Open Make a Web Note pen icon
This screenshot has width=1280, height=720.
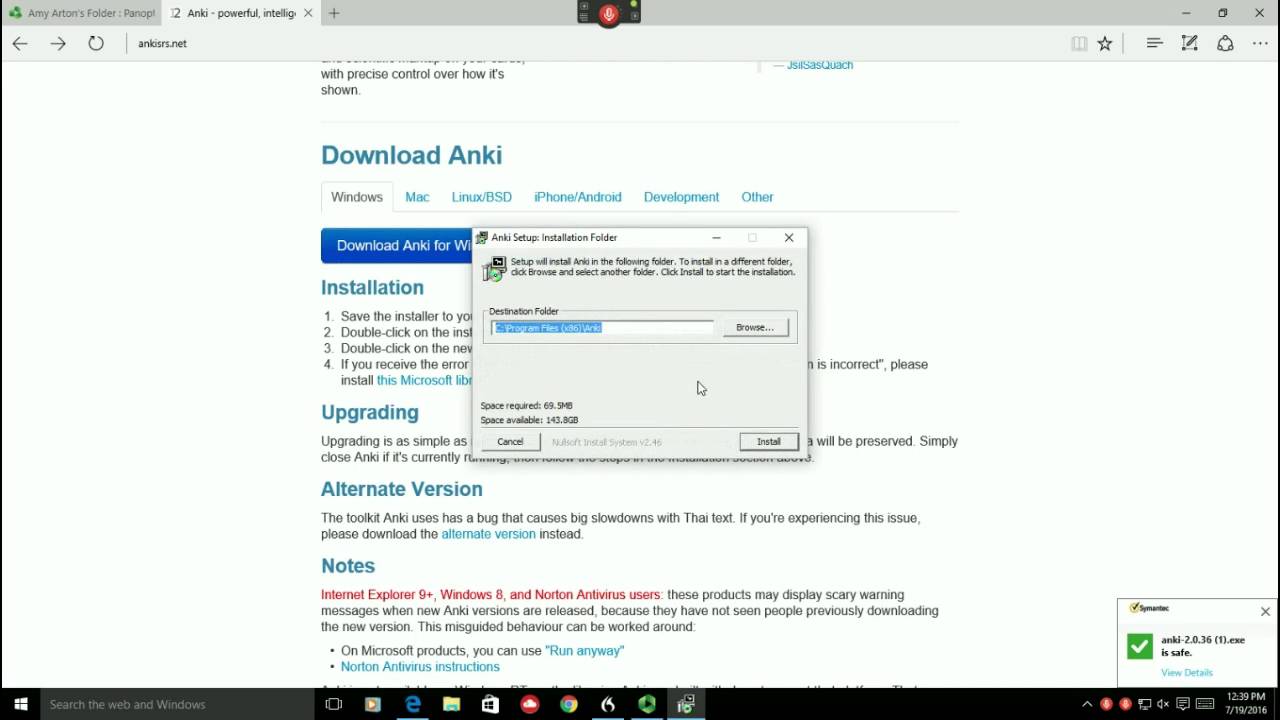[1189, 43]
